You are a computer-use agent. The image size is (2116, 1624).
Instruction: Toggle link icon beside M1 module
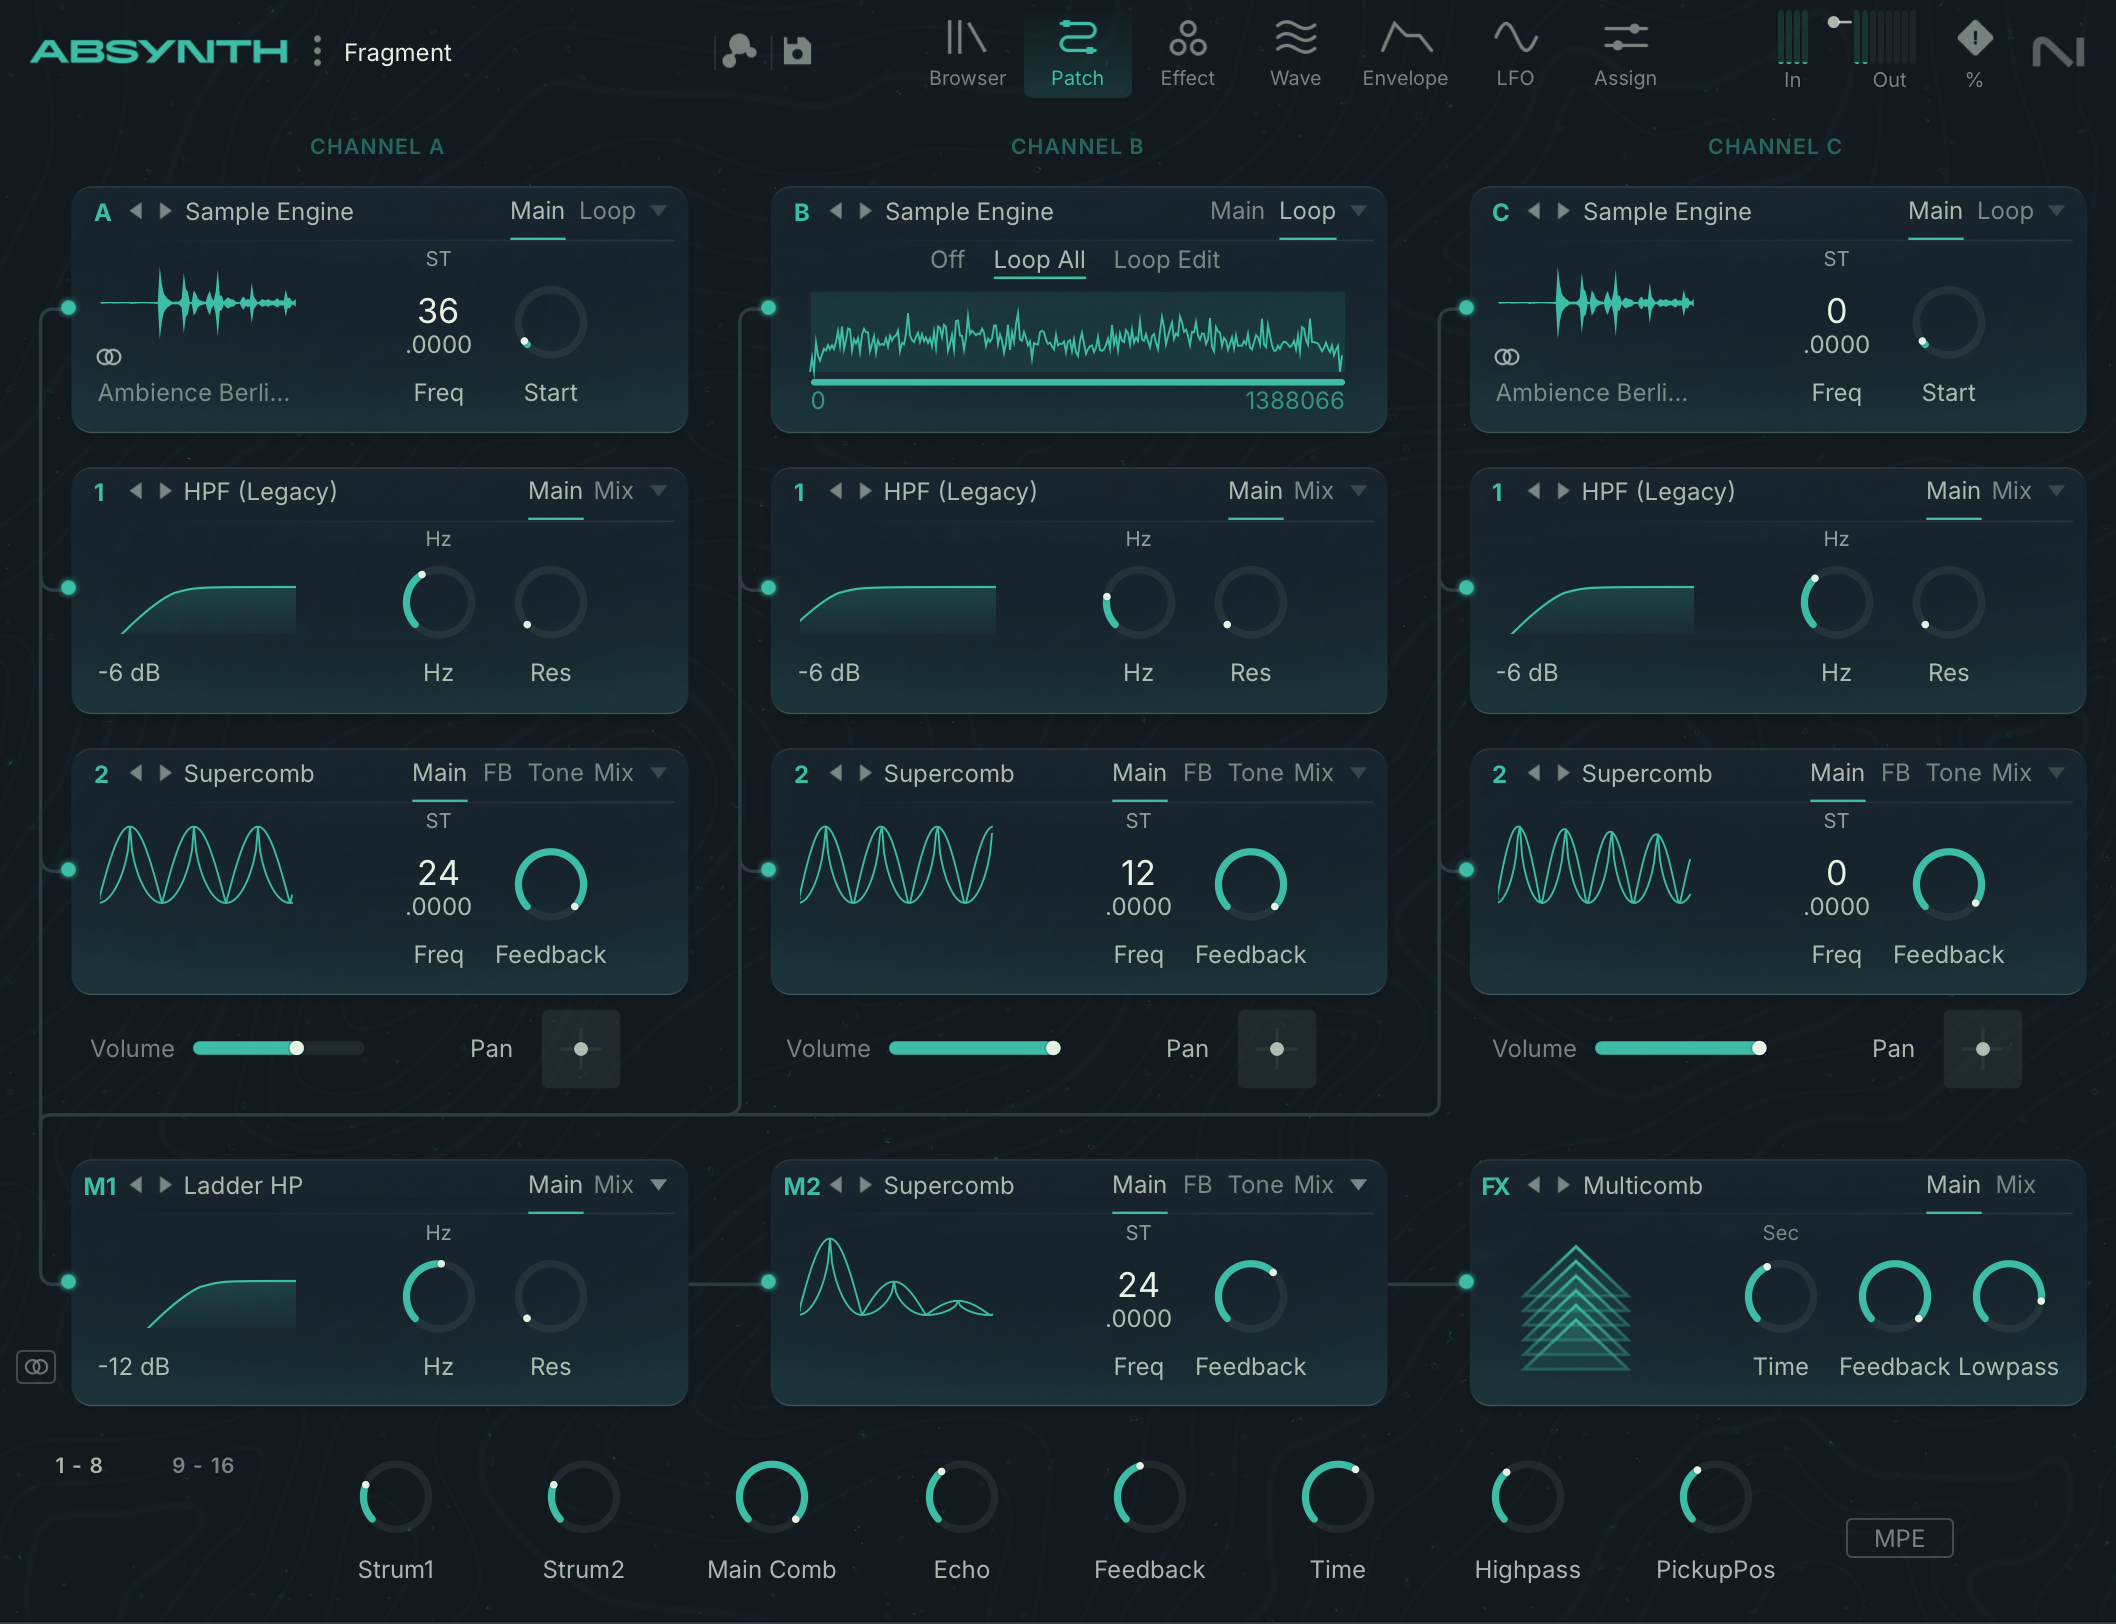tap(36, 1366)
